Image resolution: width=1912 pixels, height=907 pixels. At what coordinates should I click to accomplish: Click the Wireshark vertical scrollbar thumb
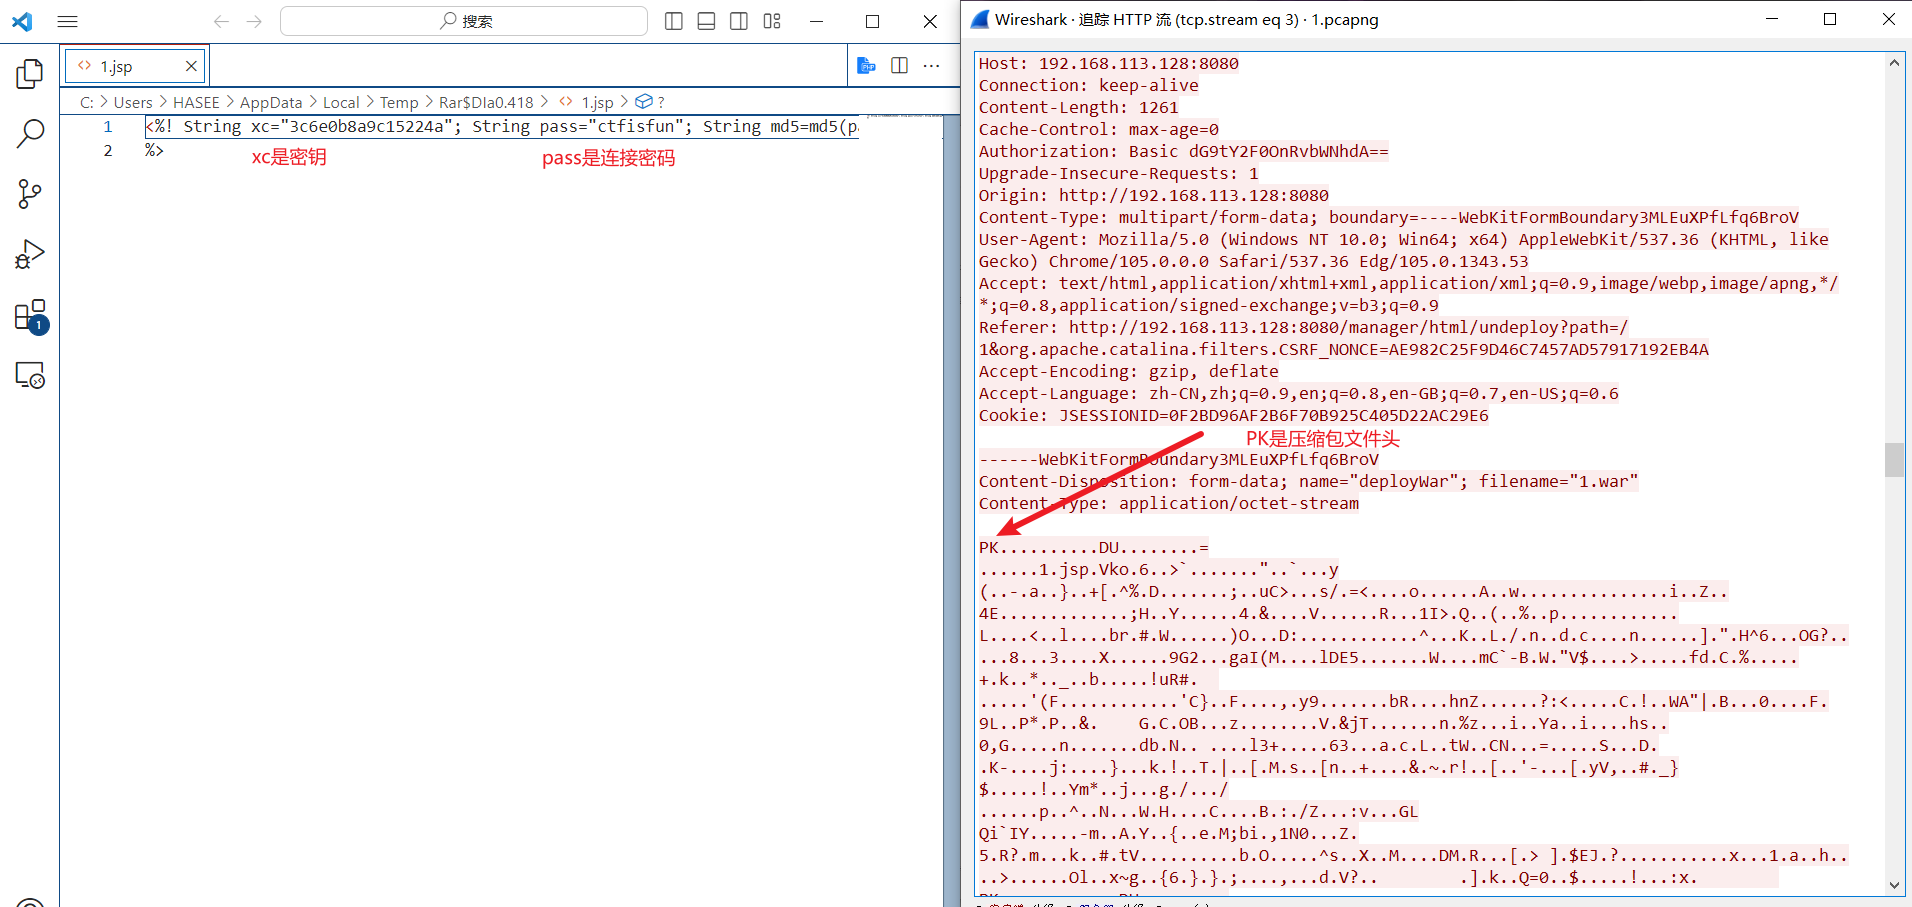click(1894, 460)
